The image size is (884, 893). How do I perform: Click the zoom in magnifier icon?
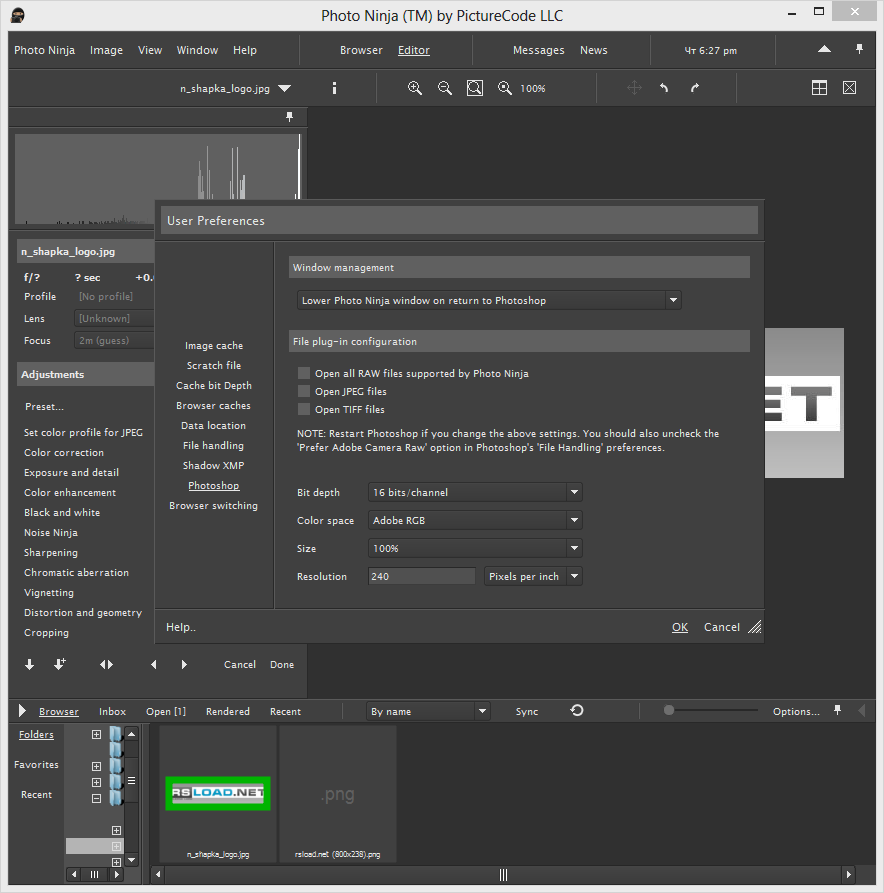(x=415, y=88)
